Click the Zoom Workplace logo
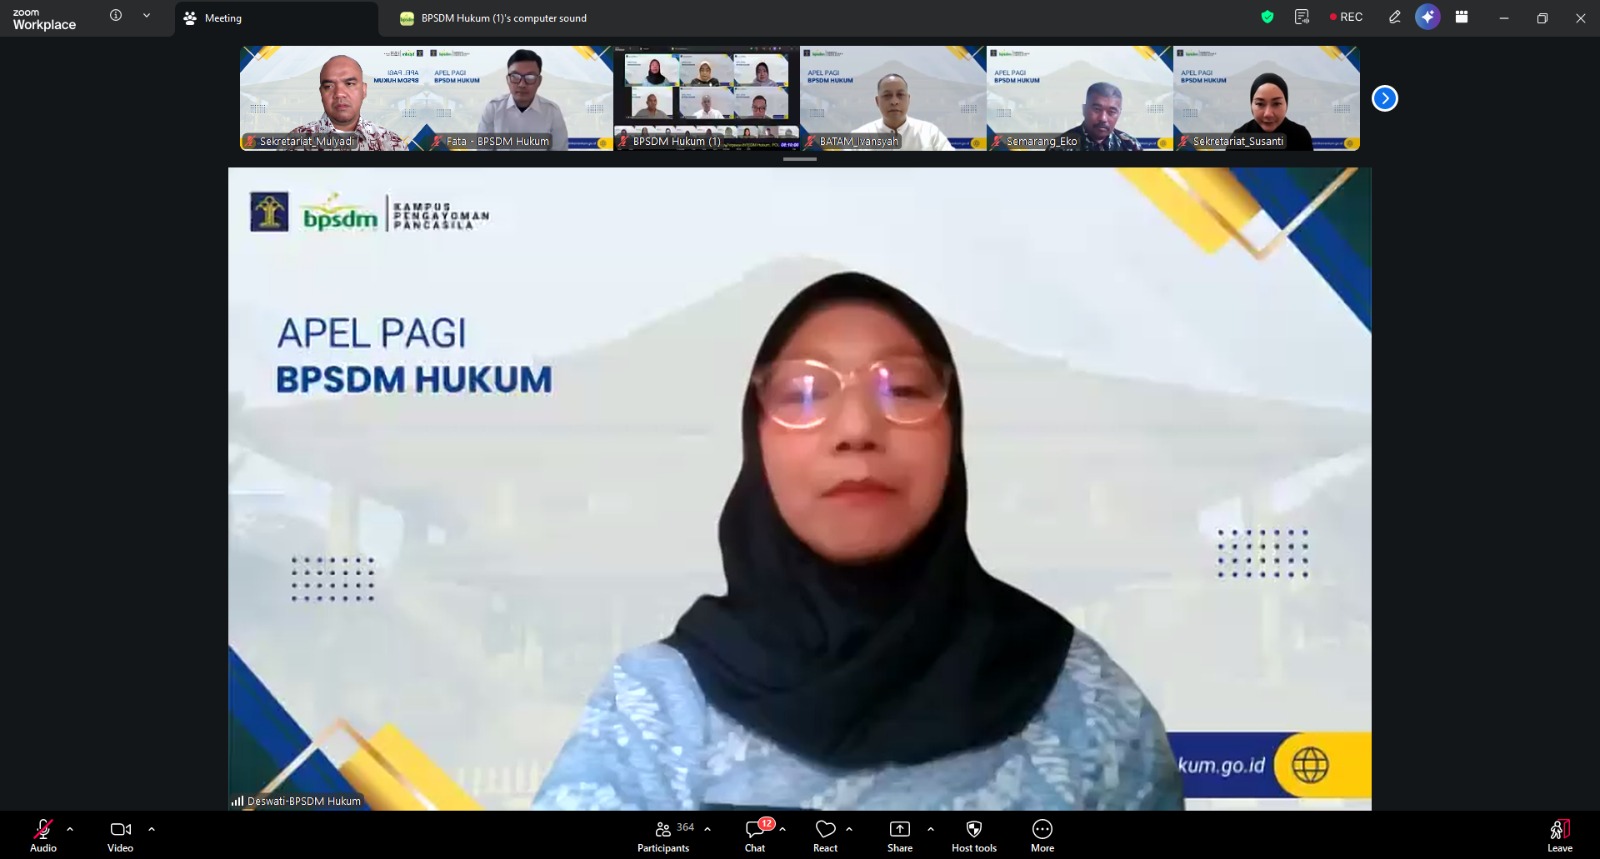Image resolution: width=1600 pixels, height=859 pixels. [x=44, y=19]
